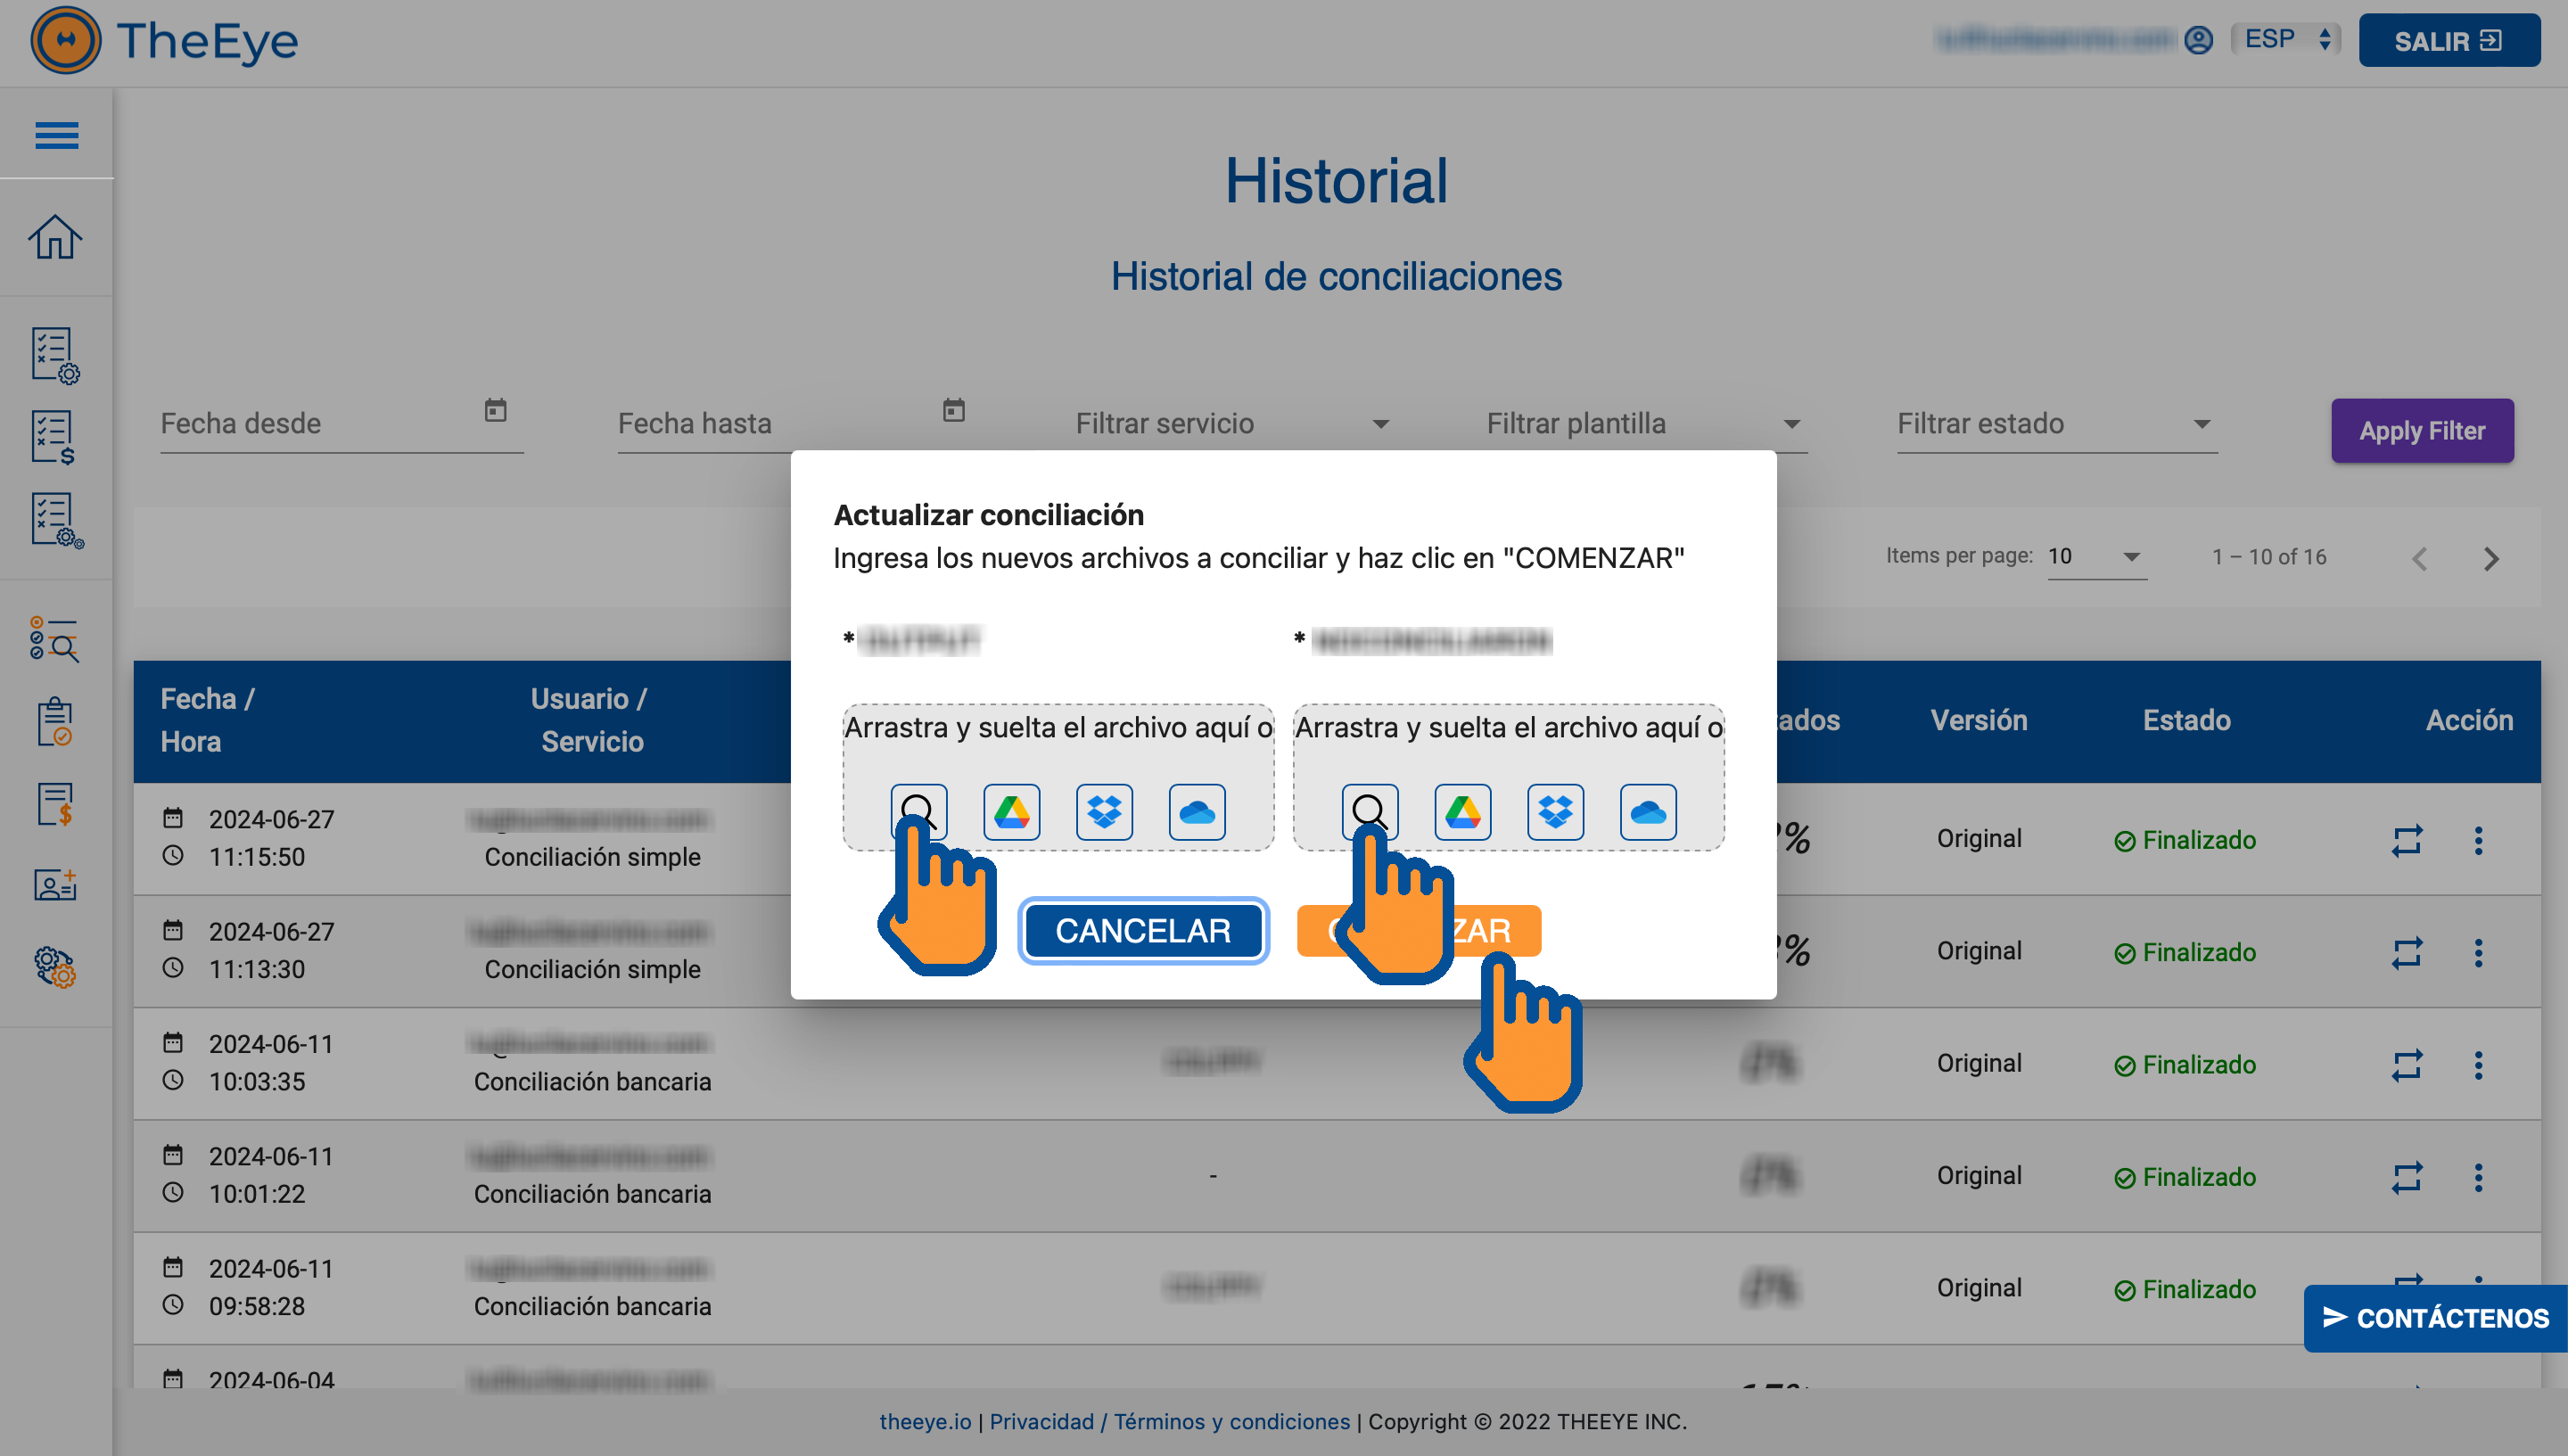Click re-run arrows icon for 11:15:50 row
Screen dimensions: 2568x1456
tap(2406, 840)
